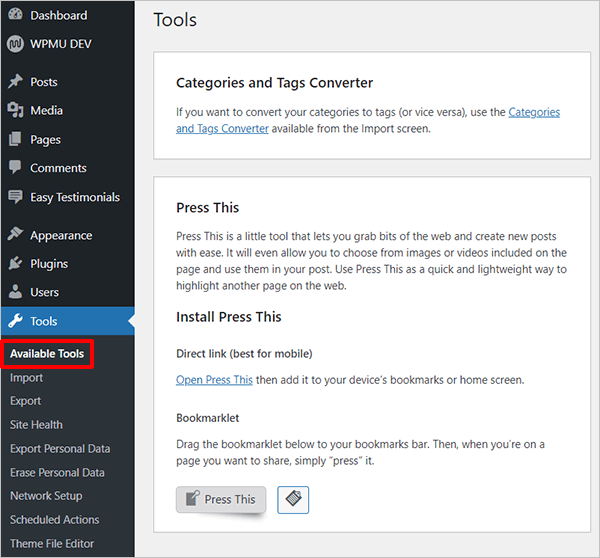Copy bookmarklet code via clipboard icon button
Screen dimensions: 600x558
(293, 499)
